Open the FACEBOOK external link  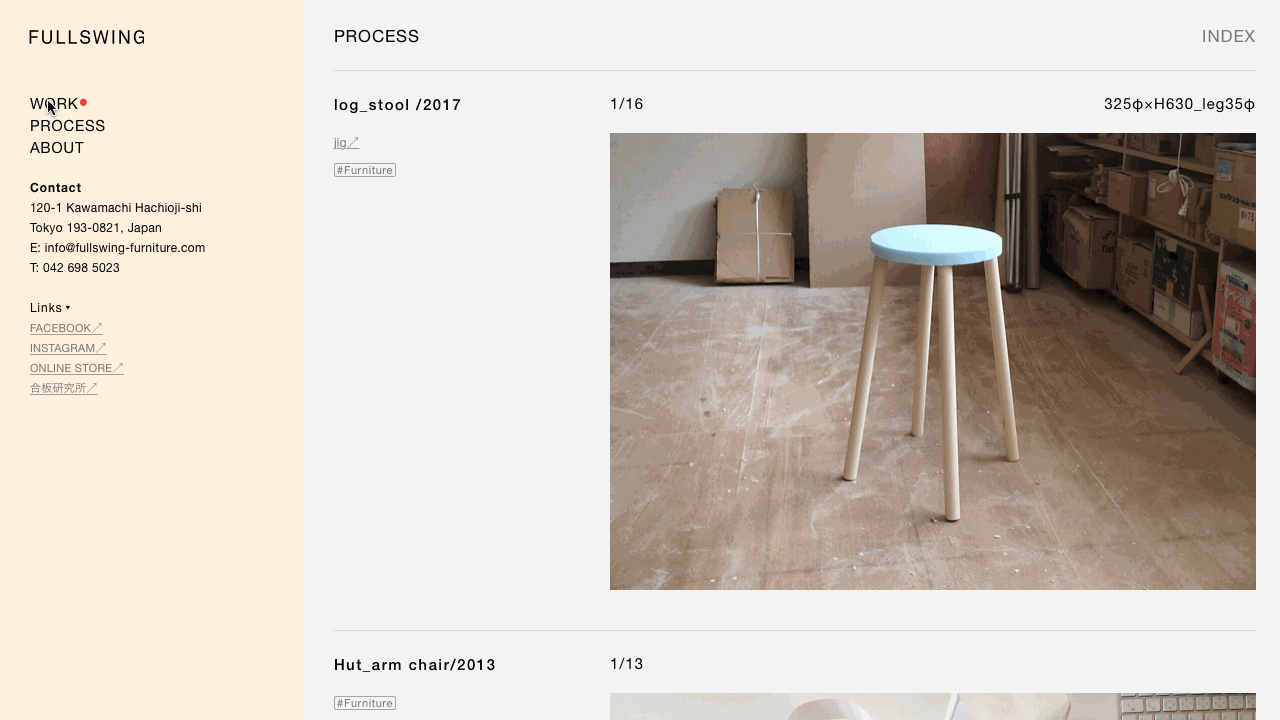click(x=66, y=328)
